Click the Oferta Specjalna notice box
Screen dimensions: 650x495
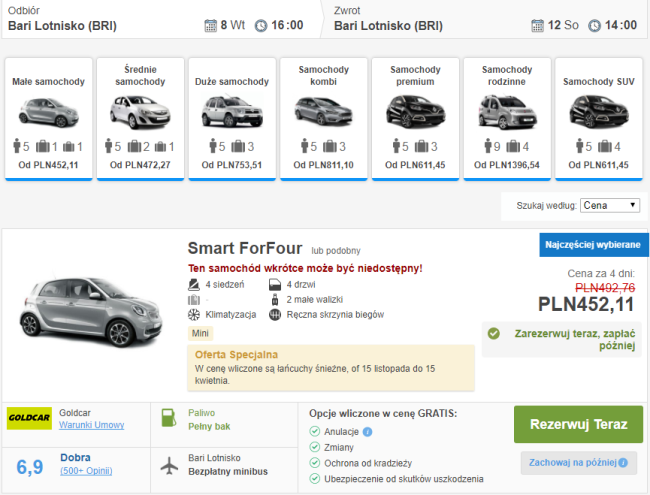(331, 368)
